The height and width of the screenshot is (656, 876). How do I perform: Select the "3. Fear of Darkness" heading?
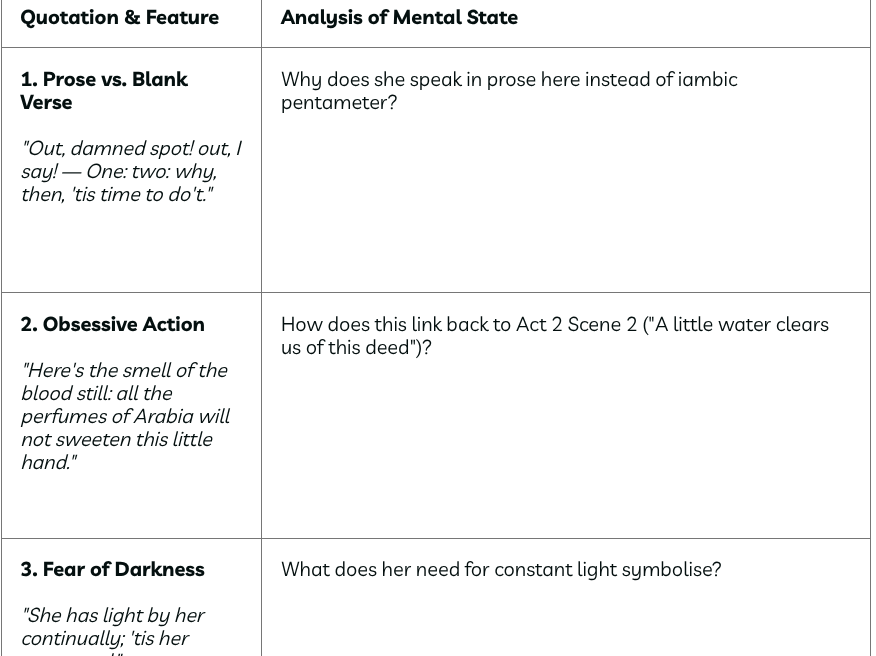112,569
